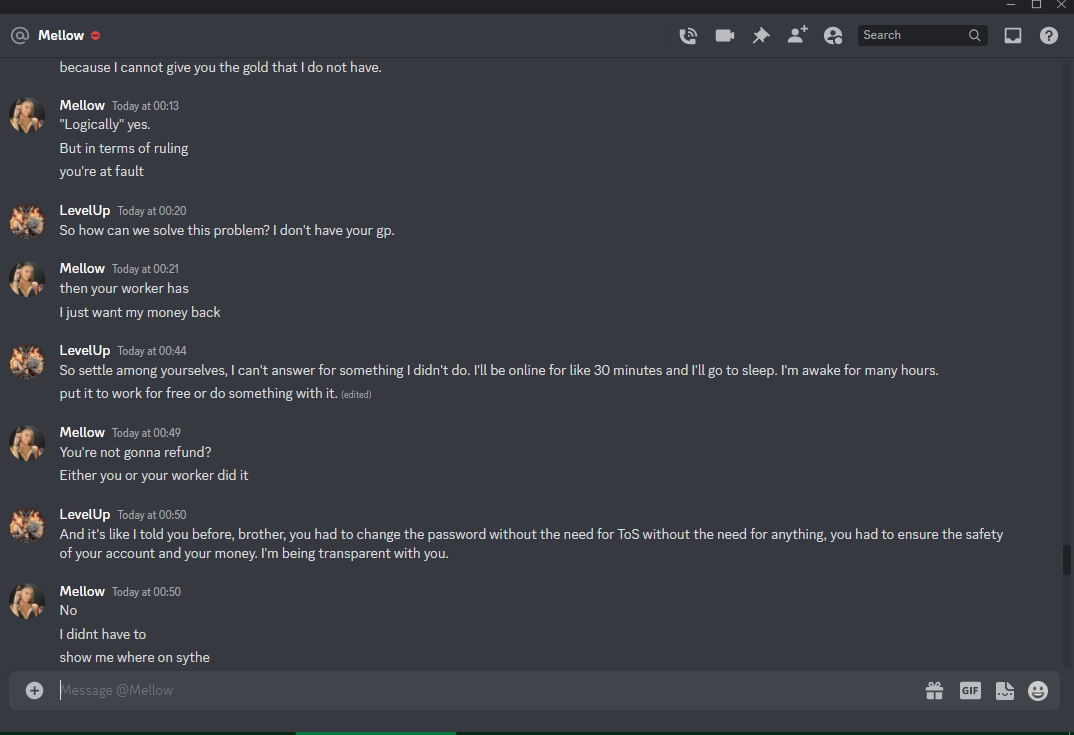This screenshot has height=735, width=1074.
Task: Start a video call
Action: (725, 36)
